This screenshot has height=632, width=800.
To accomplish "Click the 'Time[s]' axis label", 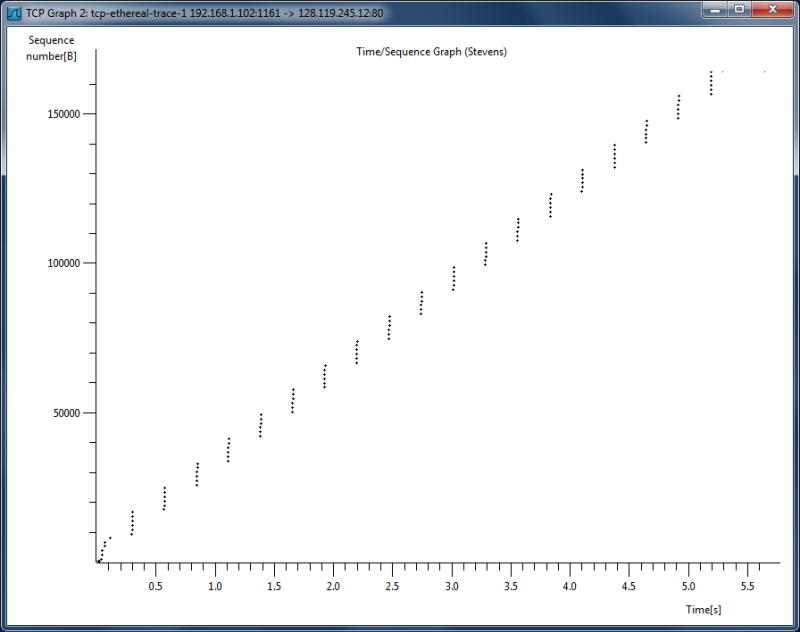I will 703,609.
